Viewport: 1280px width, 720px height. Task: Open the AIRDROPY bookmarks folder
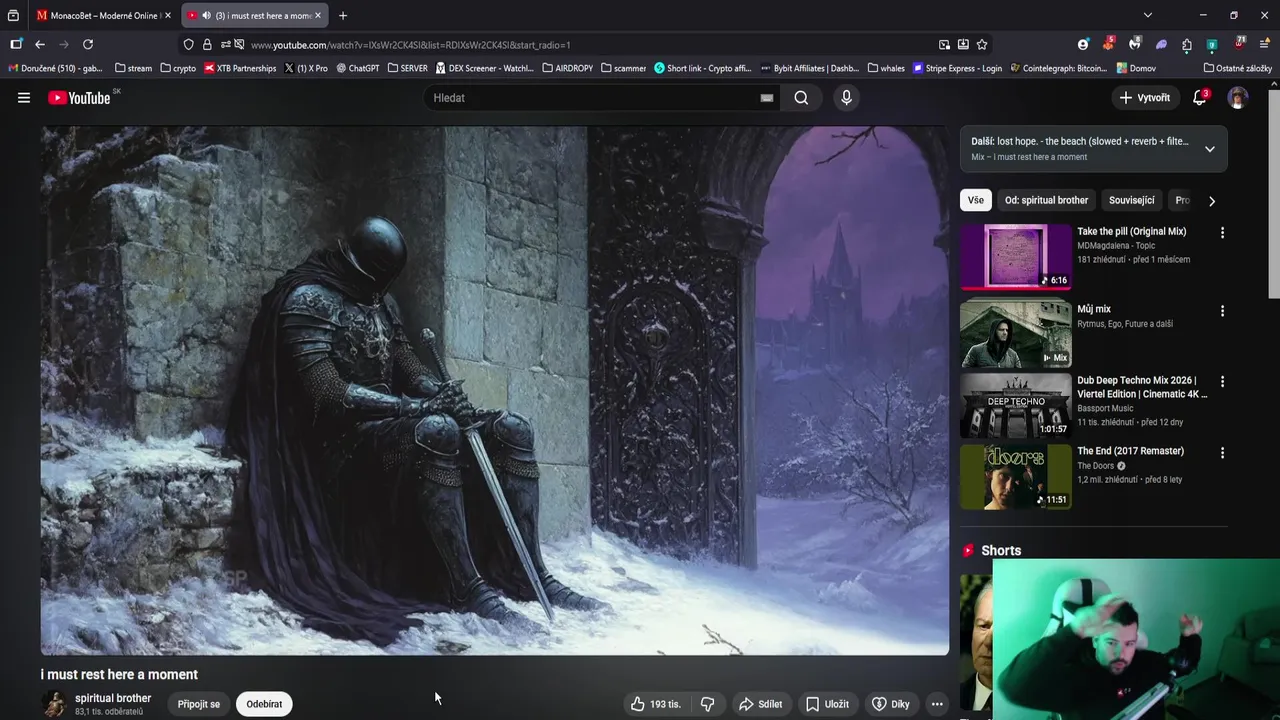[x=567, y=68]
